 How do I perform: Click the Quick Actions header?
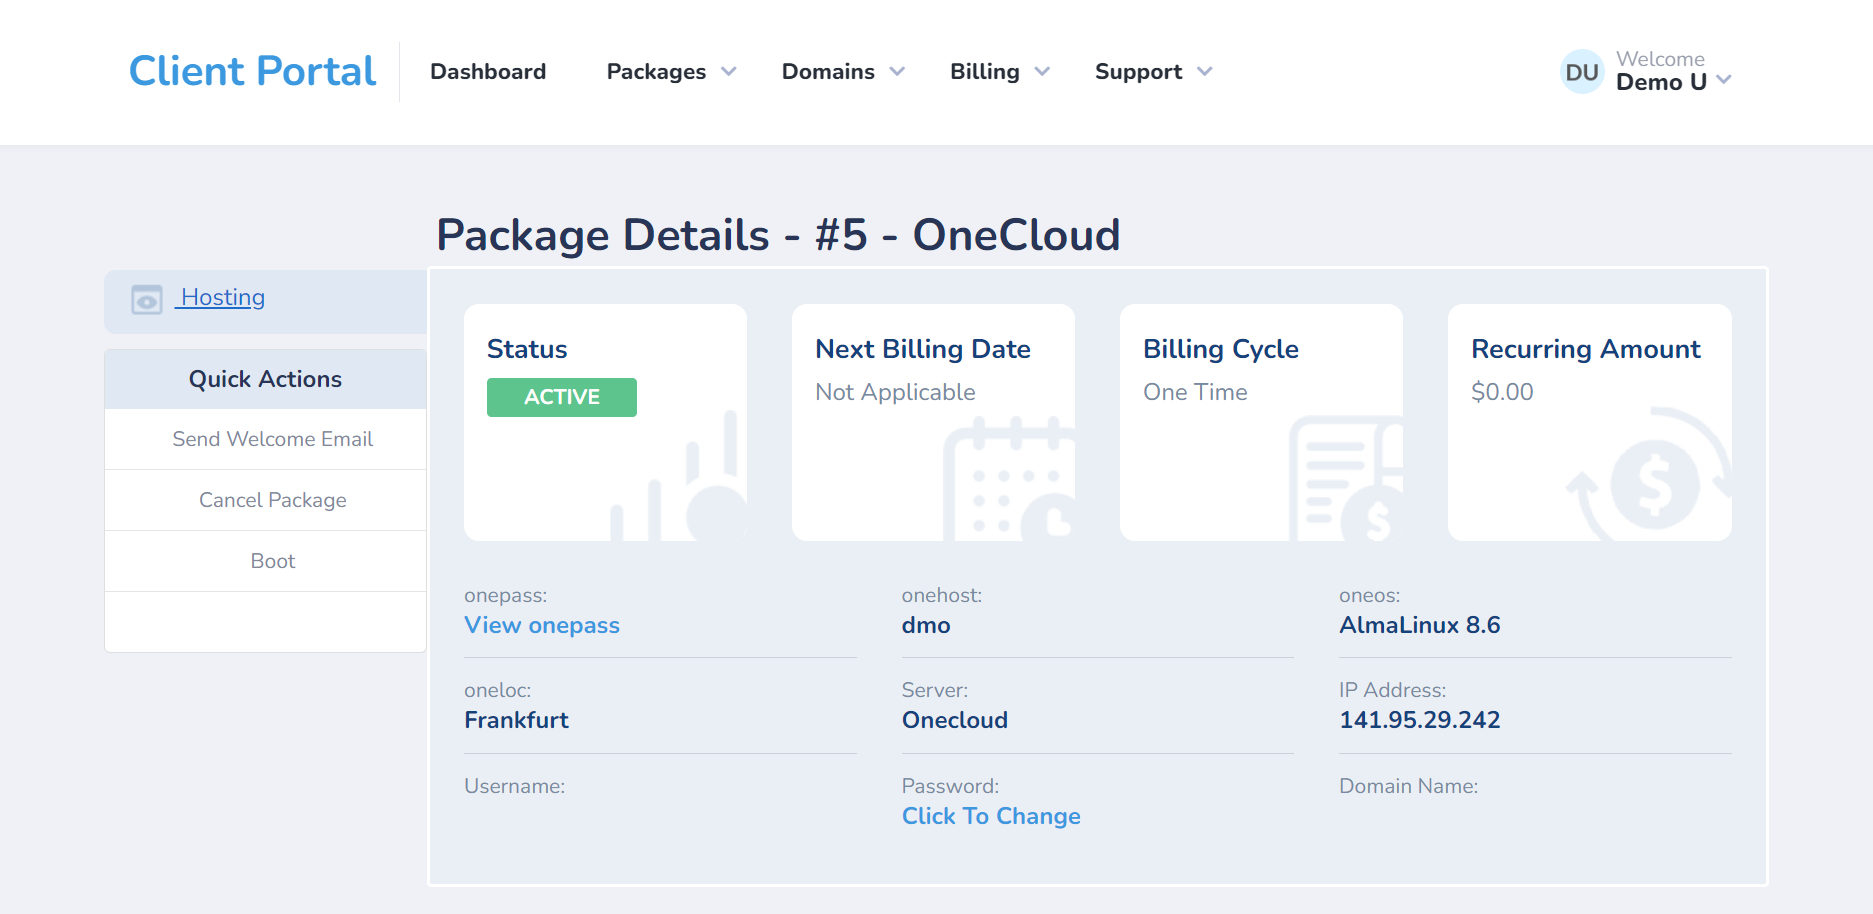click(265, 379)
